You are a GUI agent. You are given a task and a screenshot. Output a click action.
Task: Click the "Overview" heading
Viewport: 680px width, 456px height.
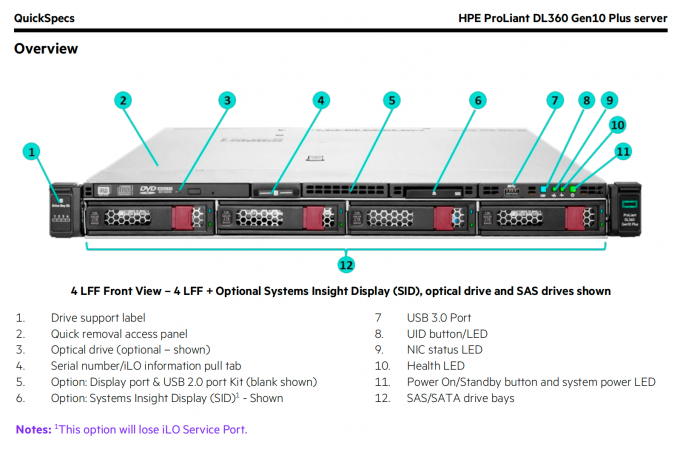[46, 49]
